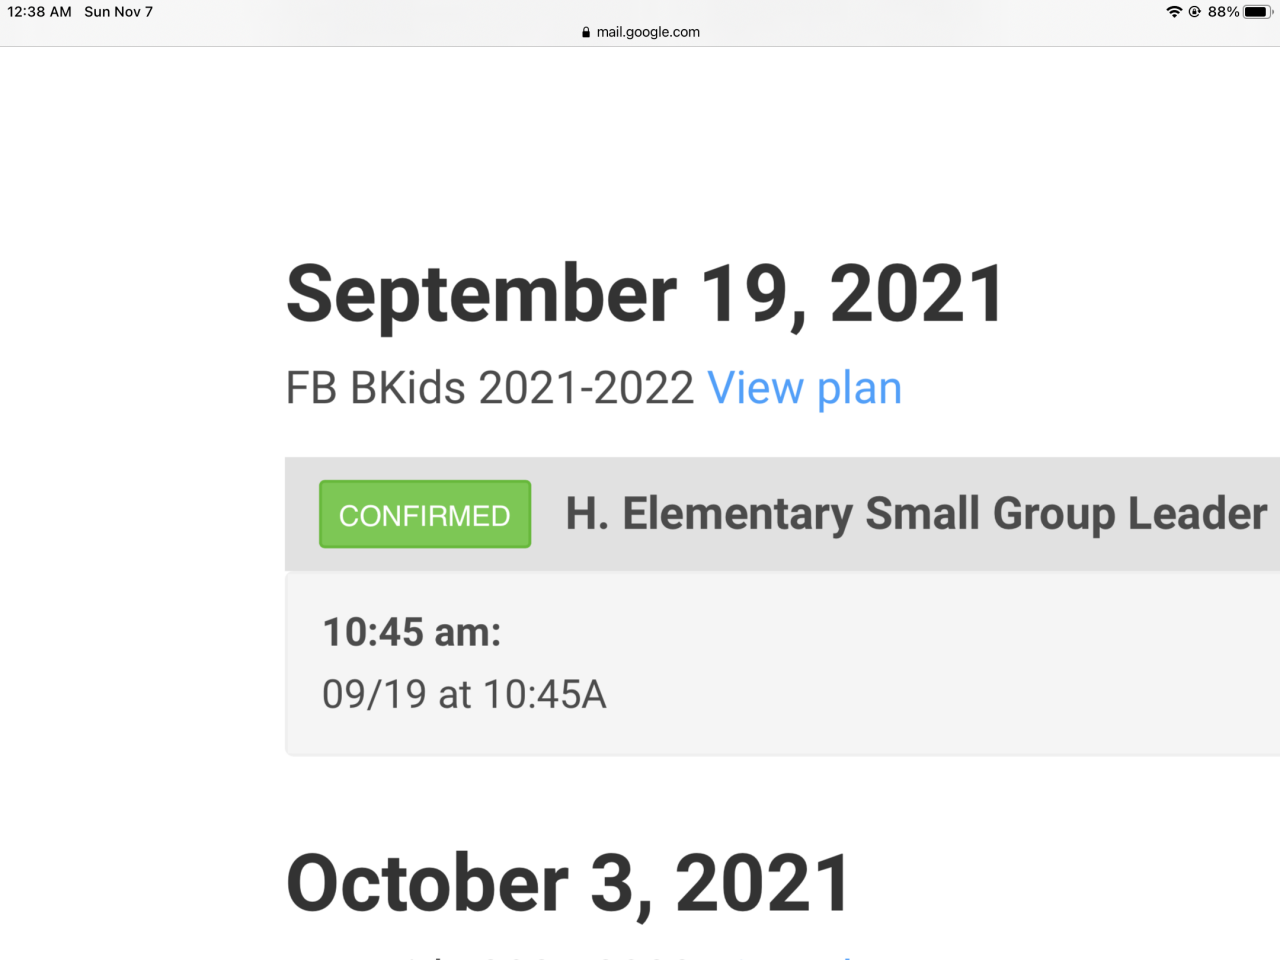Image resolution: width=1280 pixels, height=960 pixels.
Task: Click the 09/19 at 10:45A text
Action: pyautogui.click(x=464, y=694)
